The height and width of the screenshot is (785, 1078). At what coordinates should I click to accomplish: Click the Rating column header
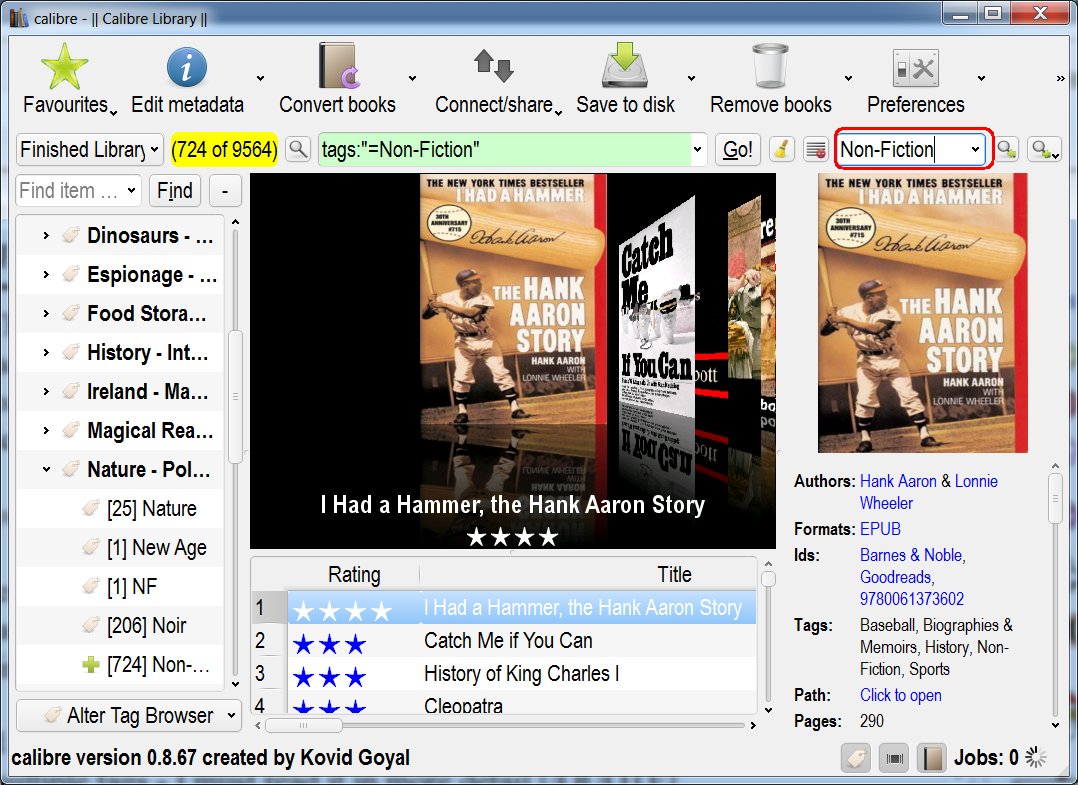click(x=353, y=574)
